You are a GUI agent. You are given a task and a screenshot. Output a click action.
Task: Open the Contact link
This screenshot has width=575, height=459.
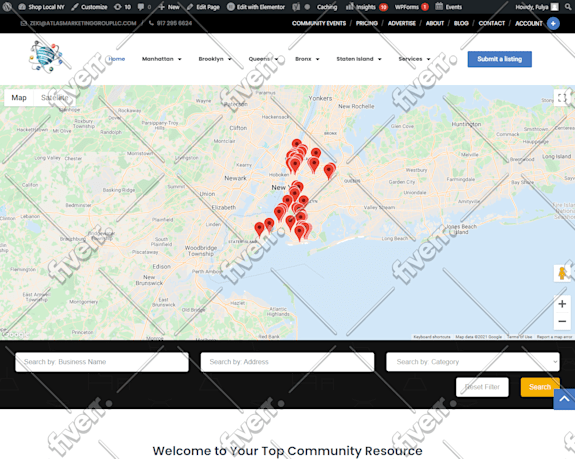click(491, 23)
